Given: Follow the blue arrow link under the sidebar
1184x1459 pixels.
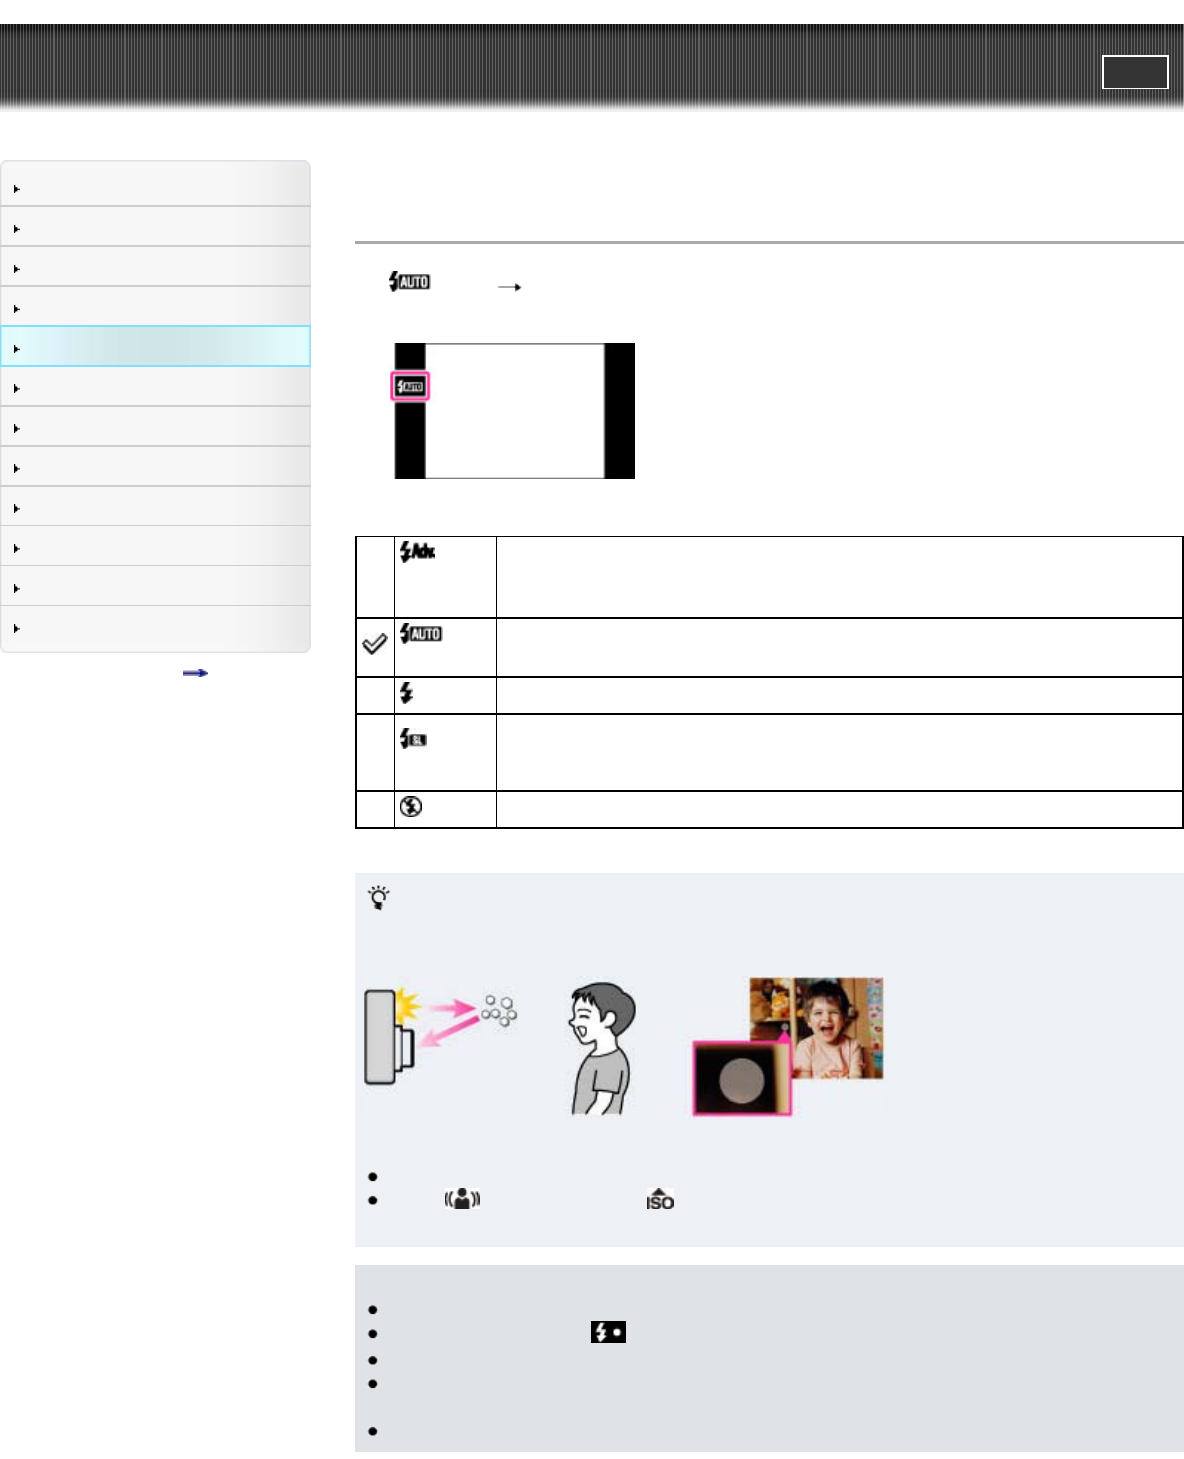Looking at the screenshot, I should pos(195,673).
